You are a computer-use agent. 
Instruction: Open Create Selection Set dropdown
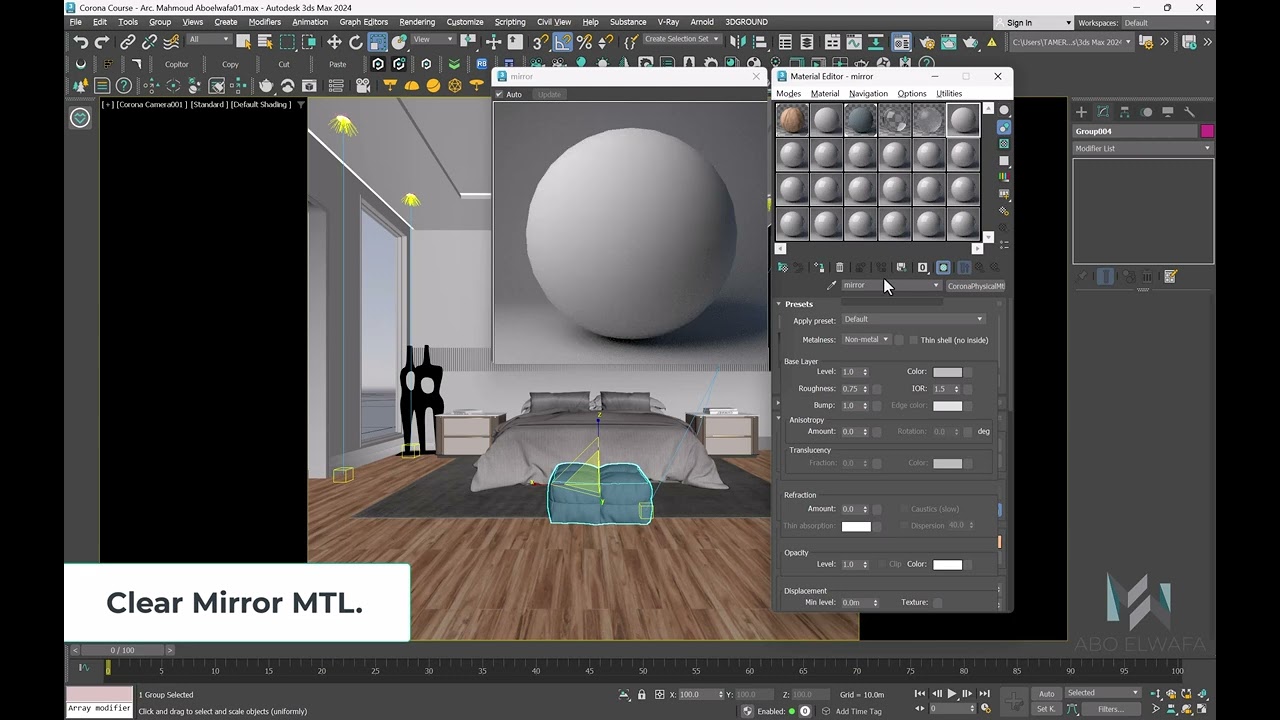click(681, 39)
